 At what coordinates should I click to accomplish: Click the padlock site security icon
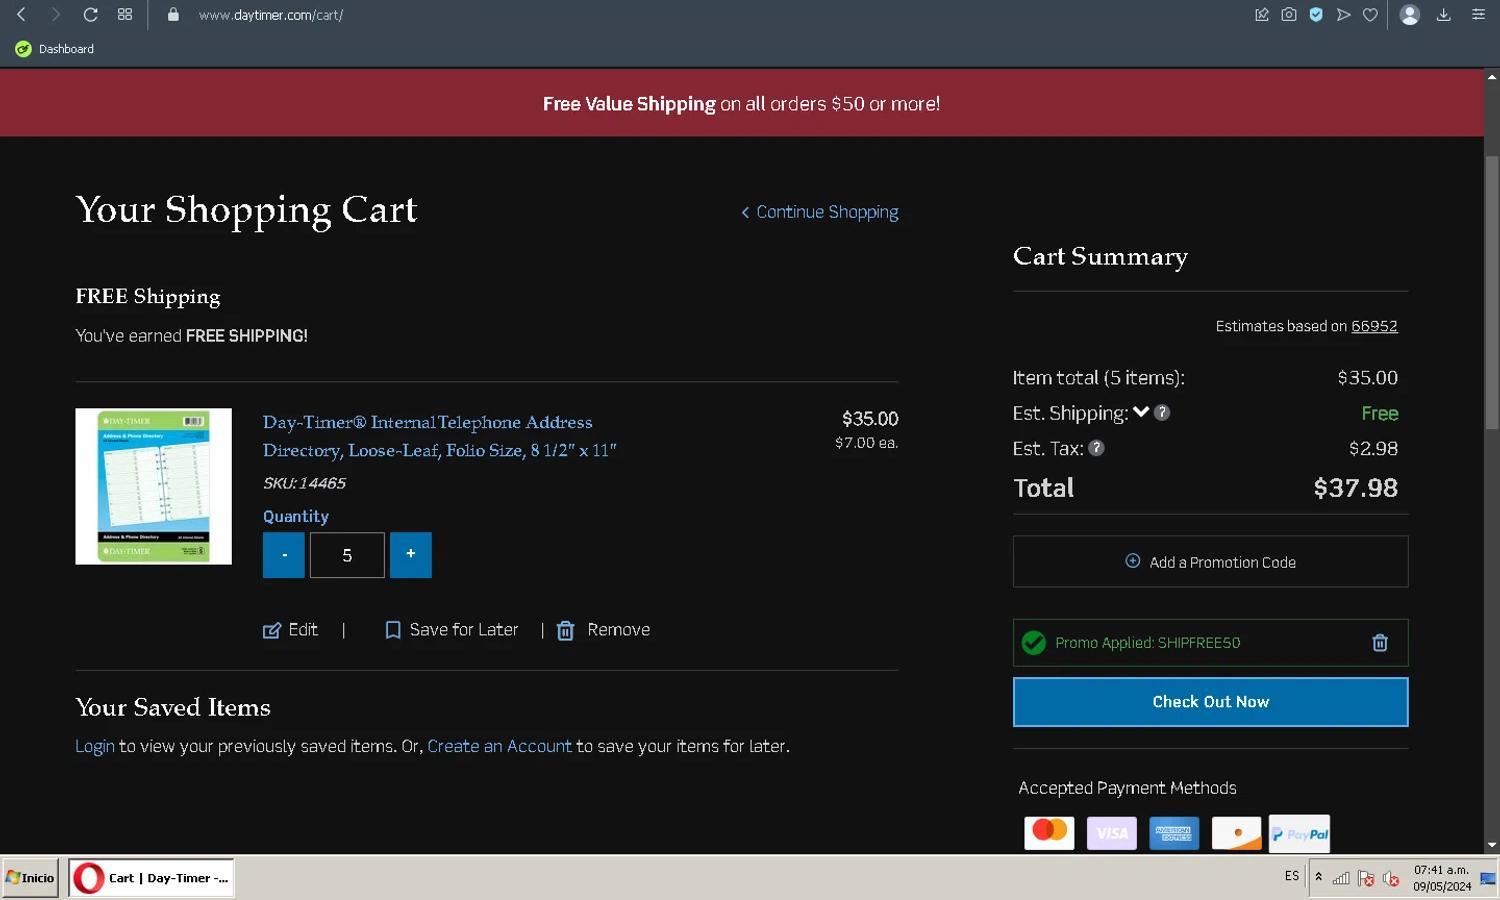click(173, 15)
